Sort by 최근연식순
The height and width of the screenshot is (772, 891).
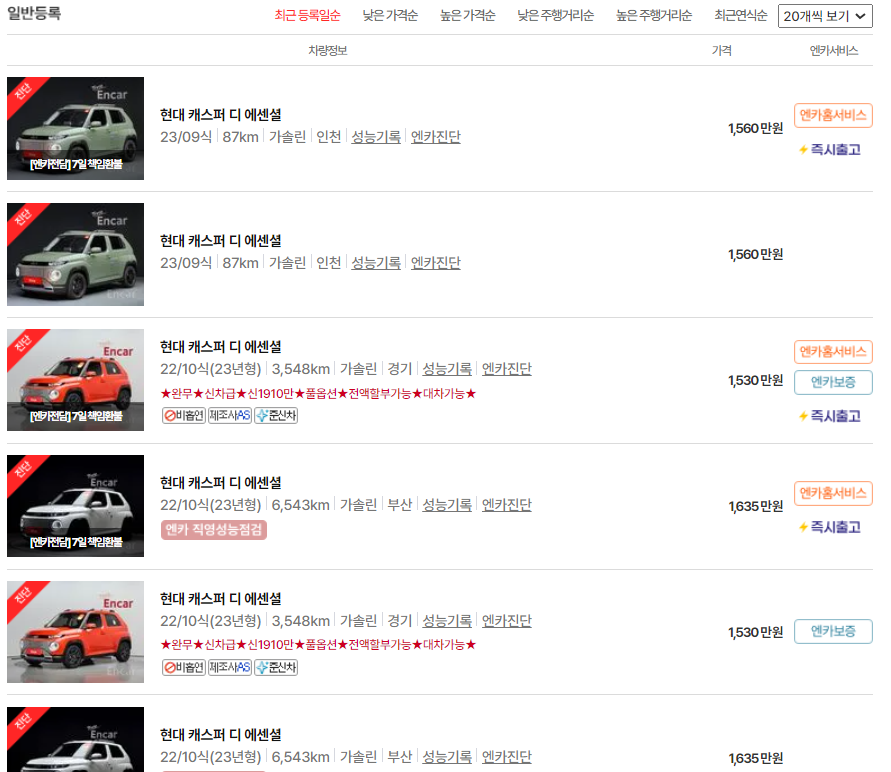tap(741, 15)
